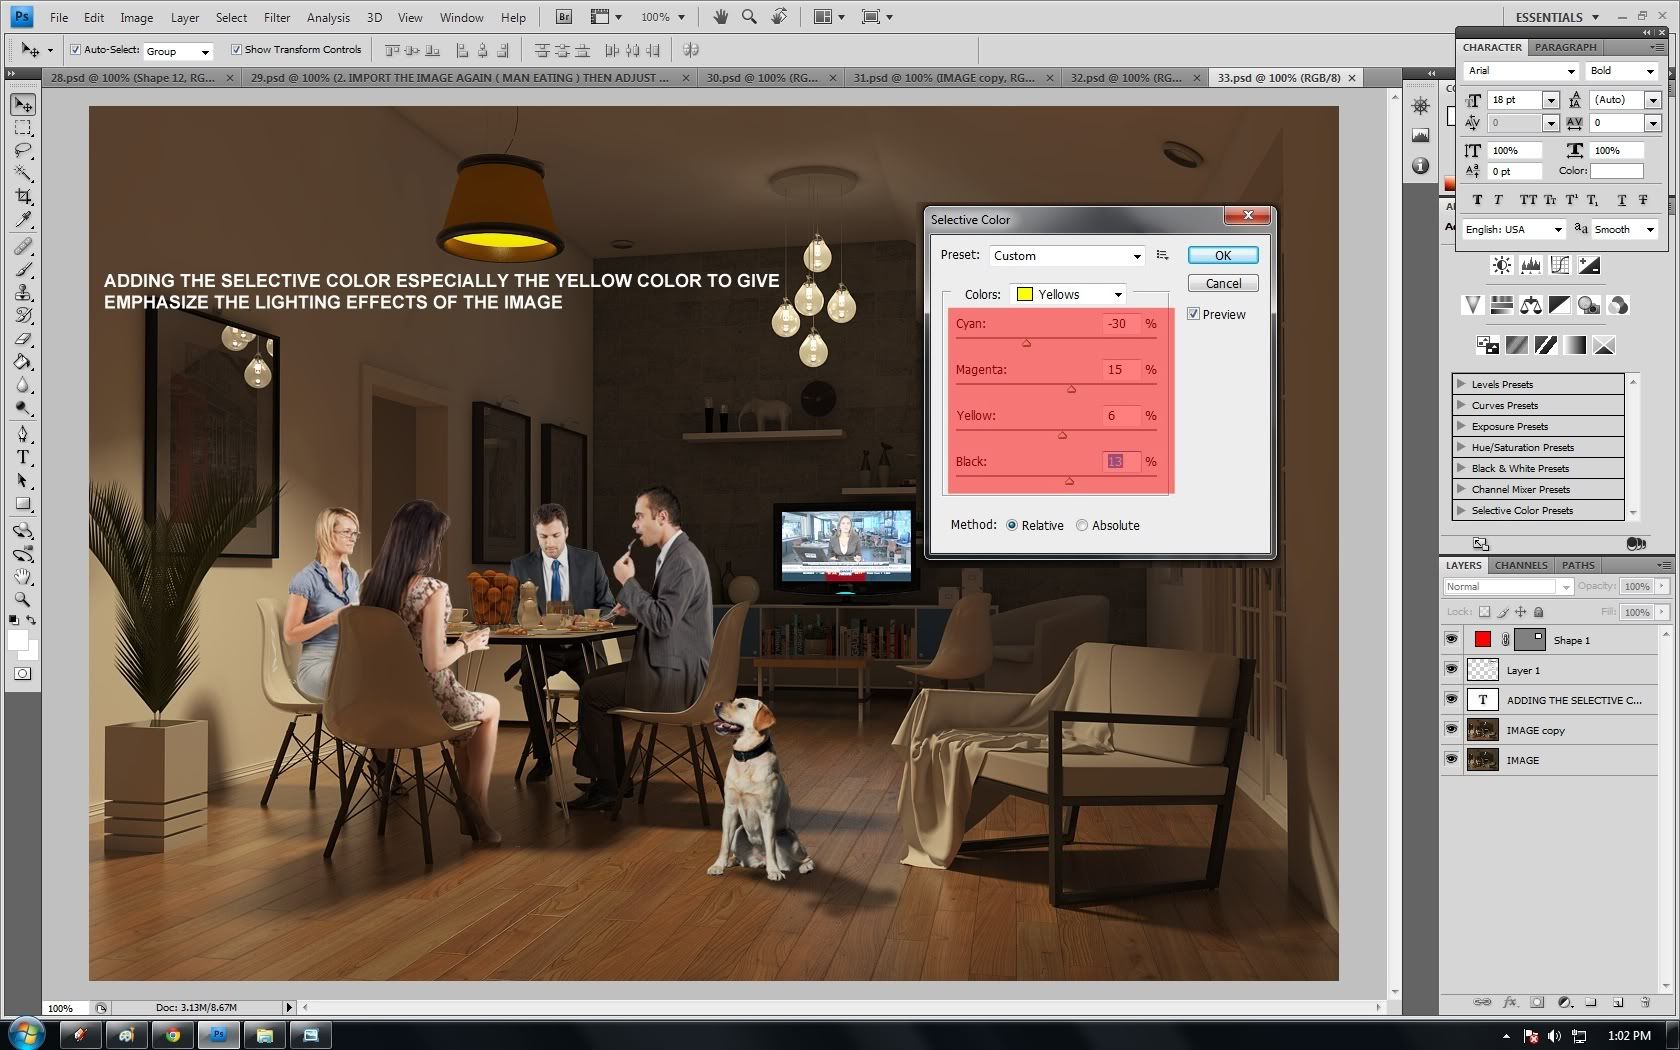Open the Preset dropdown set to Custom
The height and width of the screenshot is (1050, 1680).
pyautogui.click(x=1066, y=256)
